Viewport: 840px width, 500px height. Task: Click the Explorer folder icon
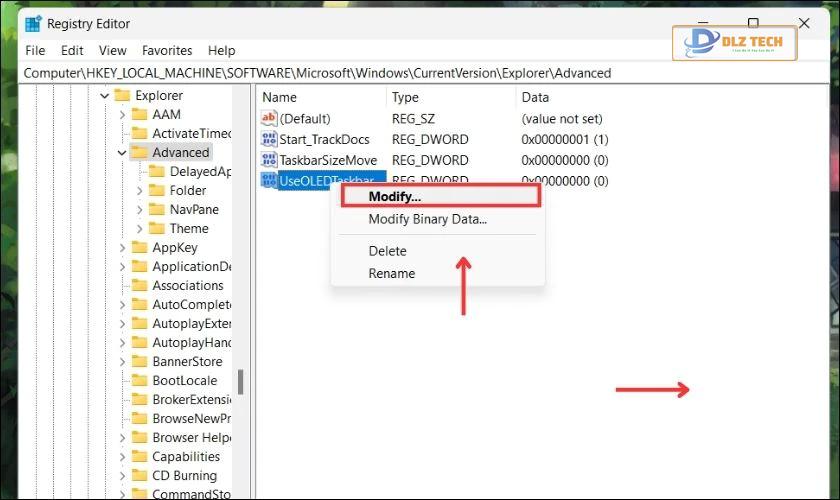click(122, 95)
